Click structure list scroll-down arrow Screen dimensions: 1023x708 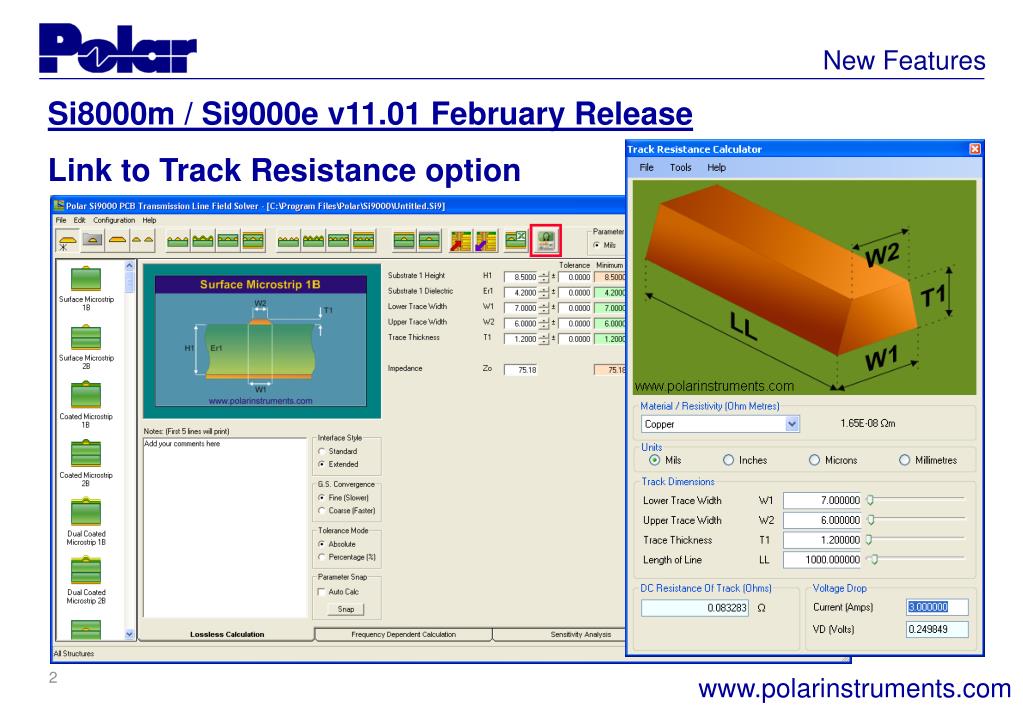point(129,634)
